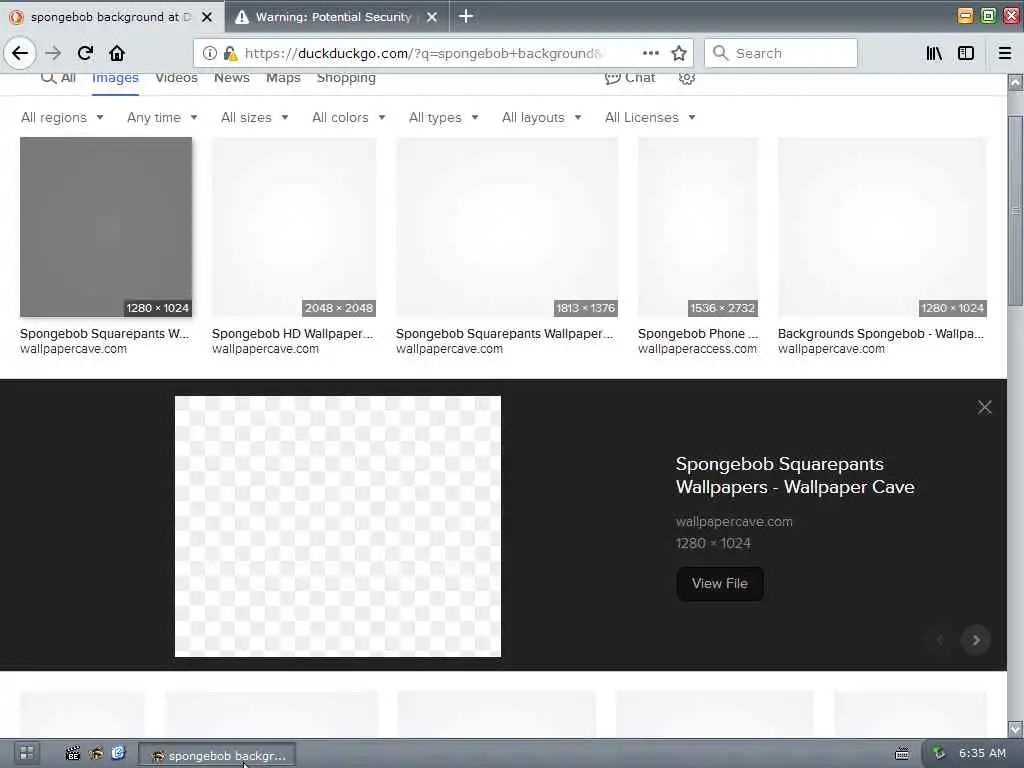This screenshot has width=1024, height=768.
Task: Switch to Maps results
Action: 283,78
